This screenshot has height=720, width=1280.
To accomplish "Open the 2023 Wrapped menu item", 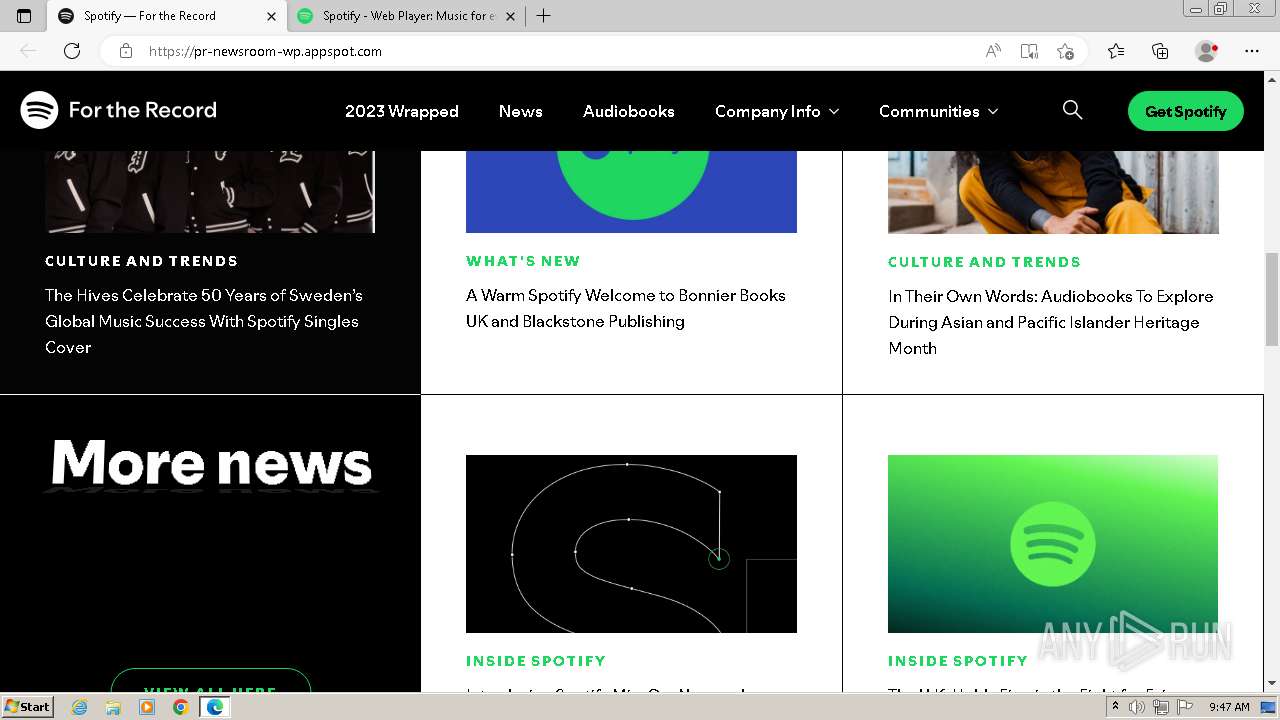I will 402,111.
